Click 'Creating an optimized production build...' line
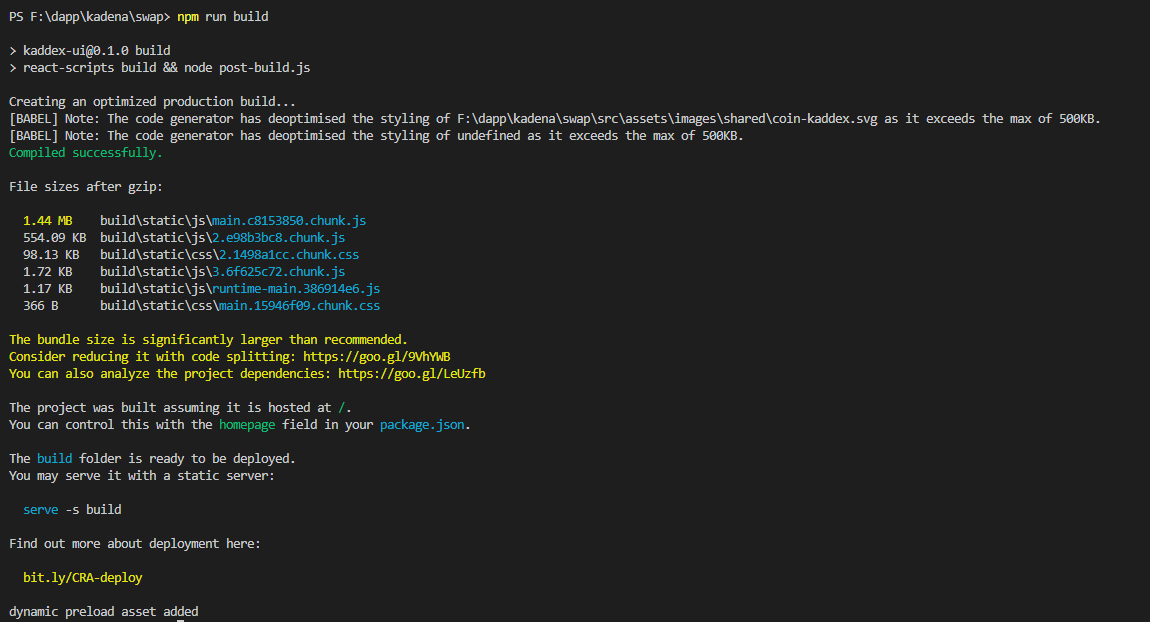 [153, 101]
